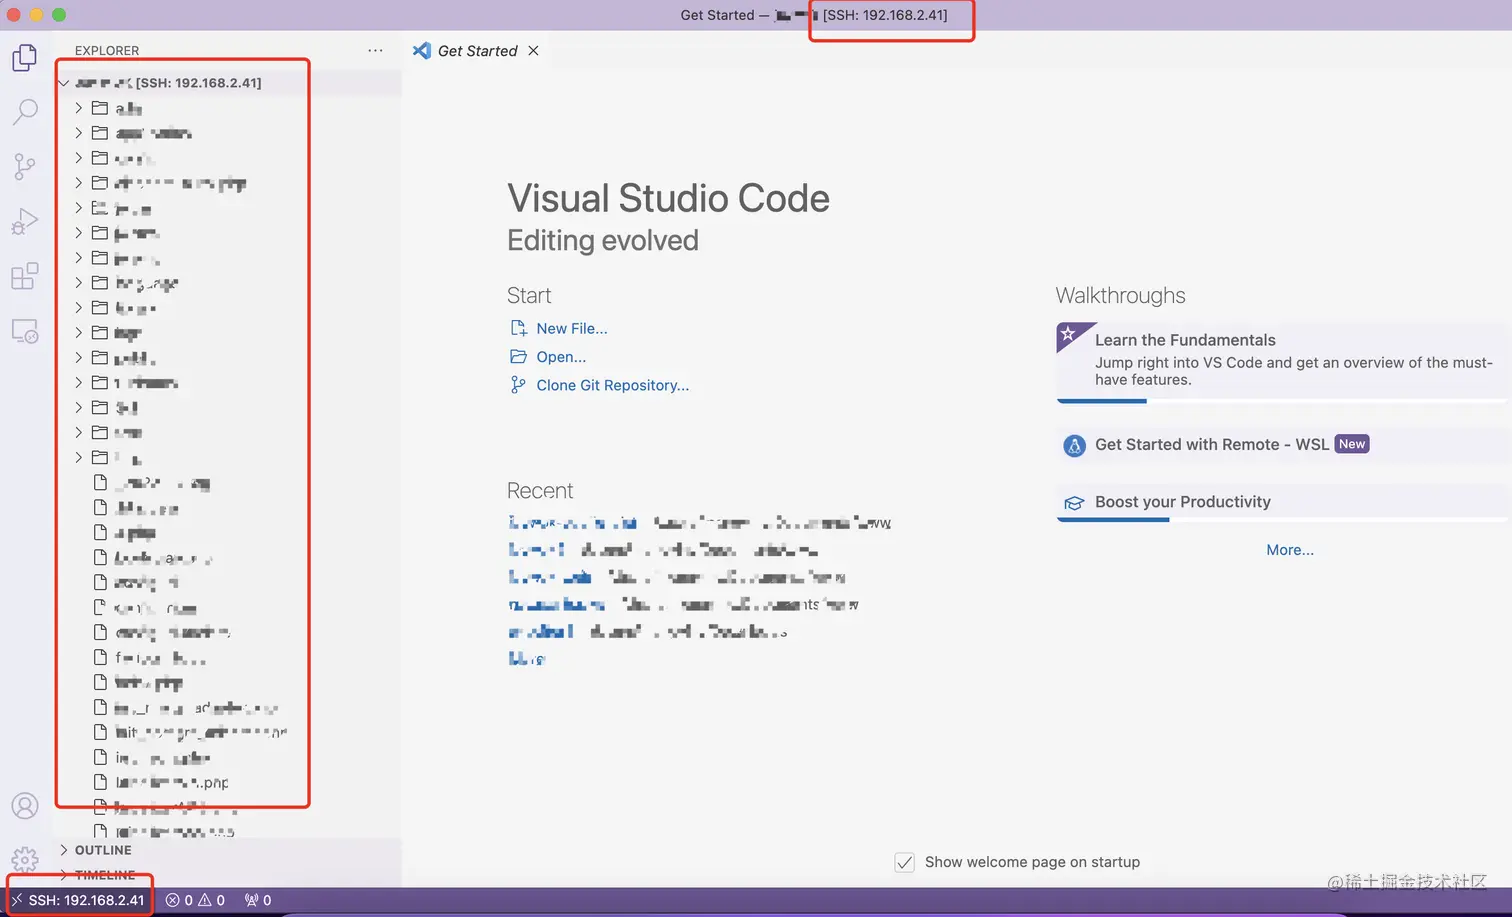1512x917 pixels.
Task: Open the Source Control view icon
Action: point(25,167)
